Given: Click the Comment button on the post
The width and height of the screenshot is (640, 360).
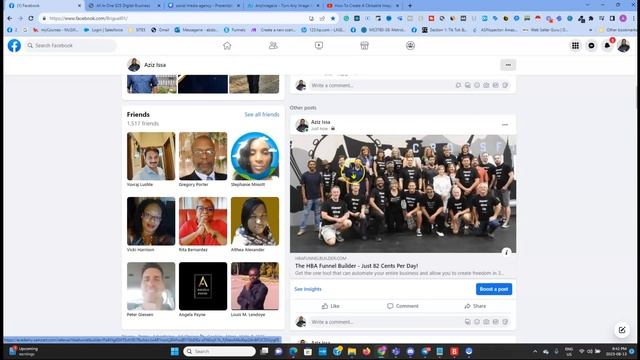Looking at the screenshot, I should click(x=403, y=306).
